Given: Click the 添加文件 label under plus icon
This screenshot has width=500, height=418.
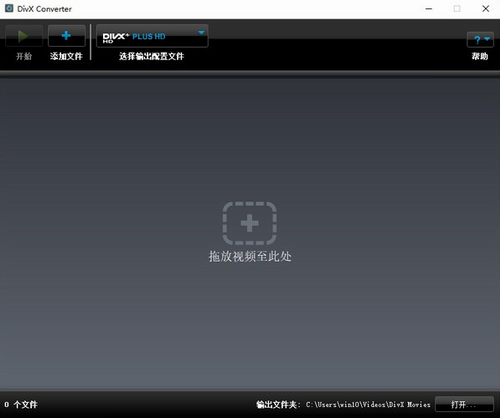Looking at the screenshot, I should (x=66, y=56).
